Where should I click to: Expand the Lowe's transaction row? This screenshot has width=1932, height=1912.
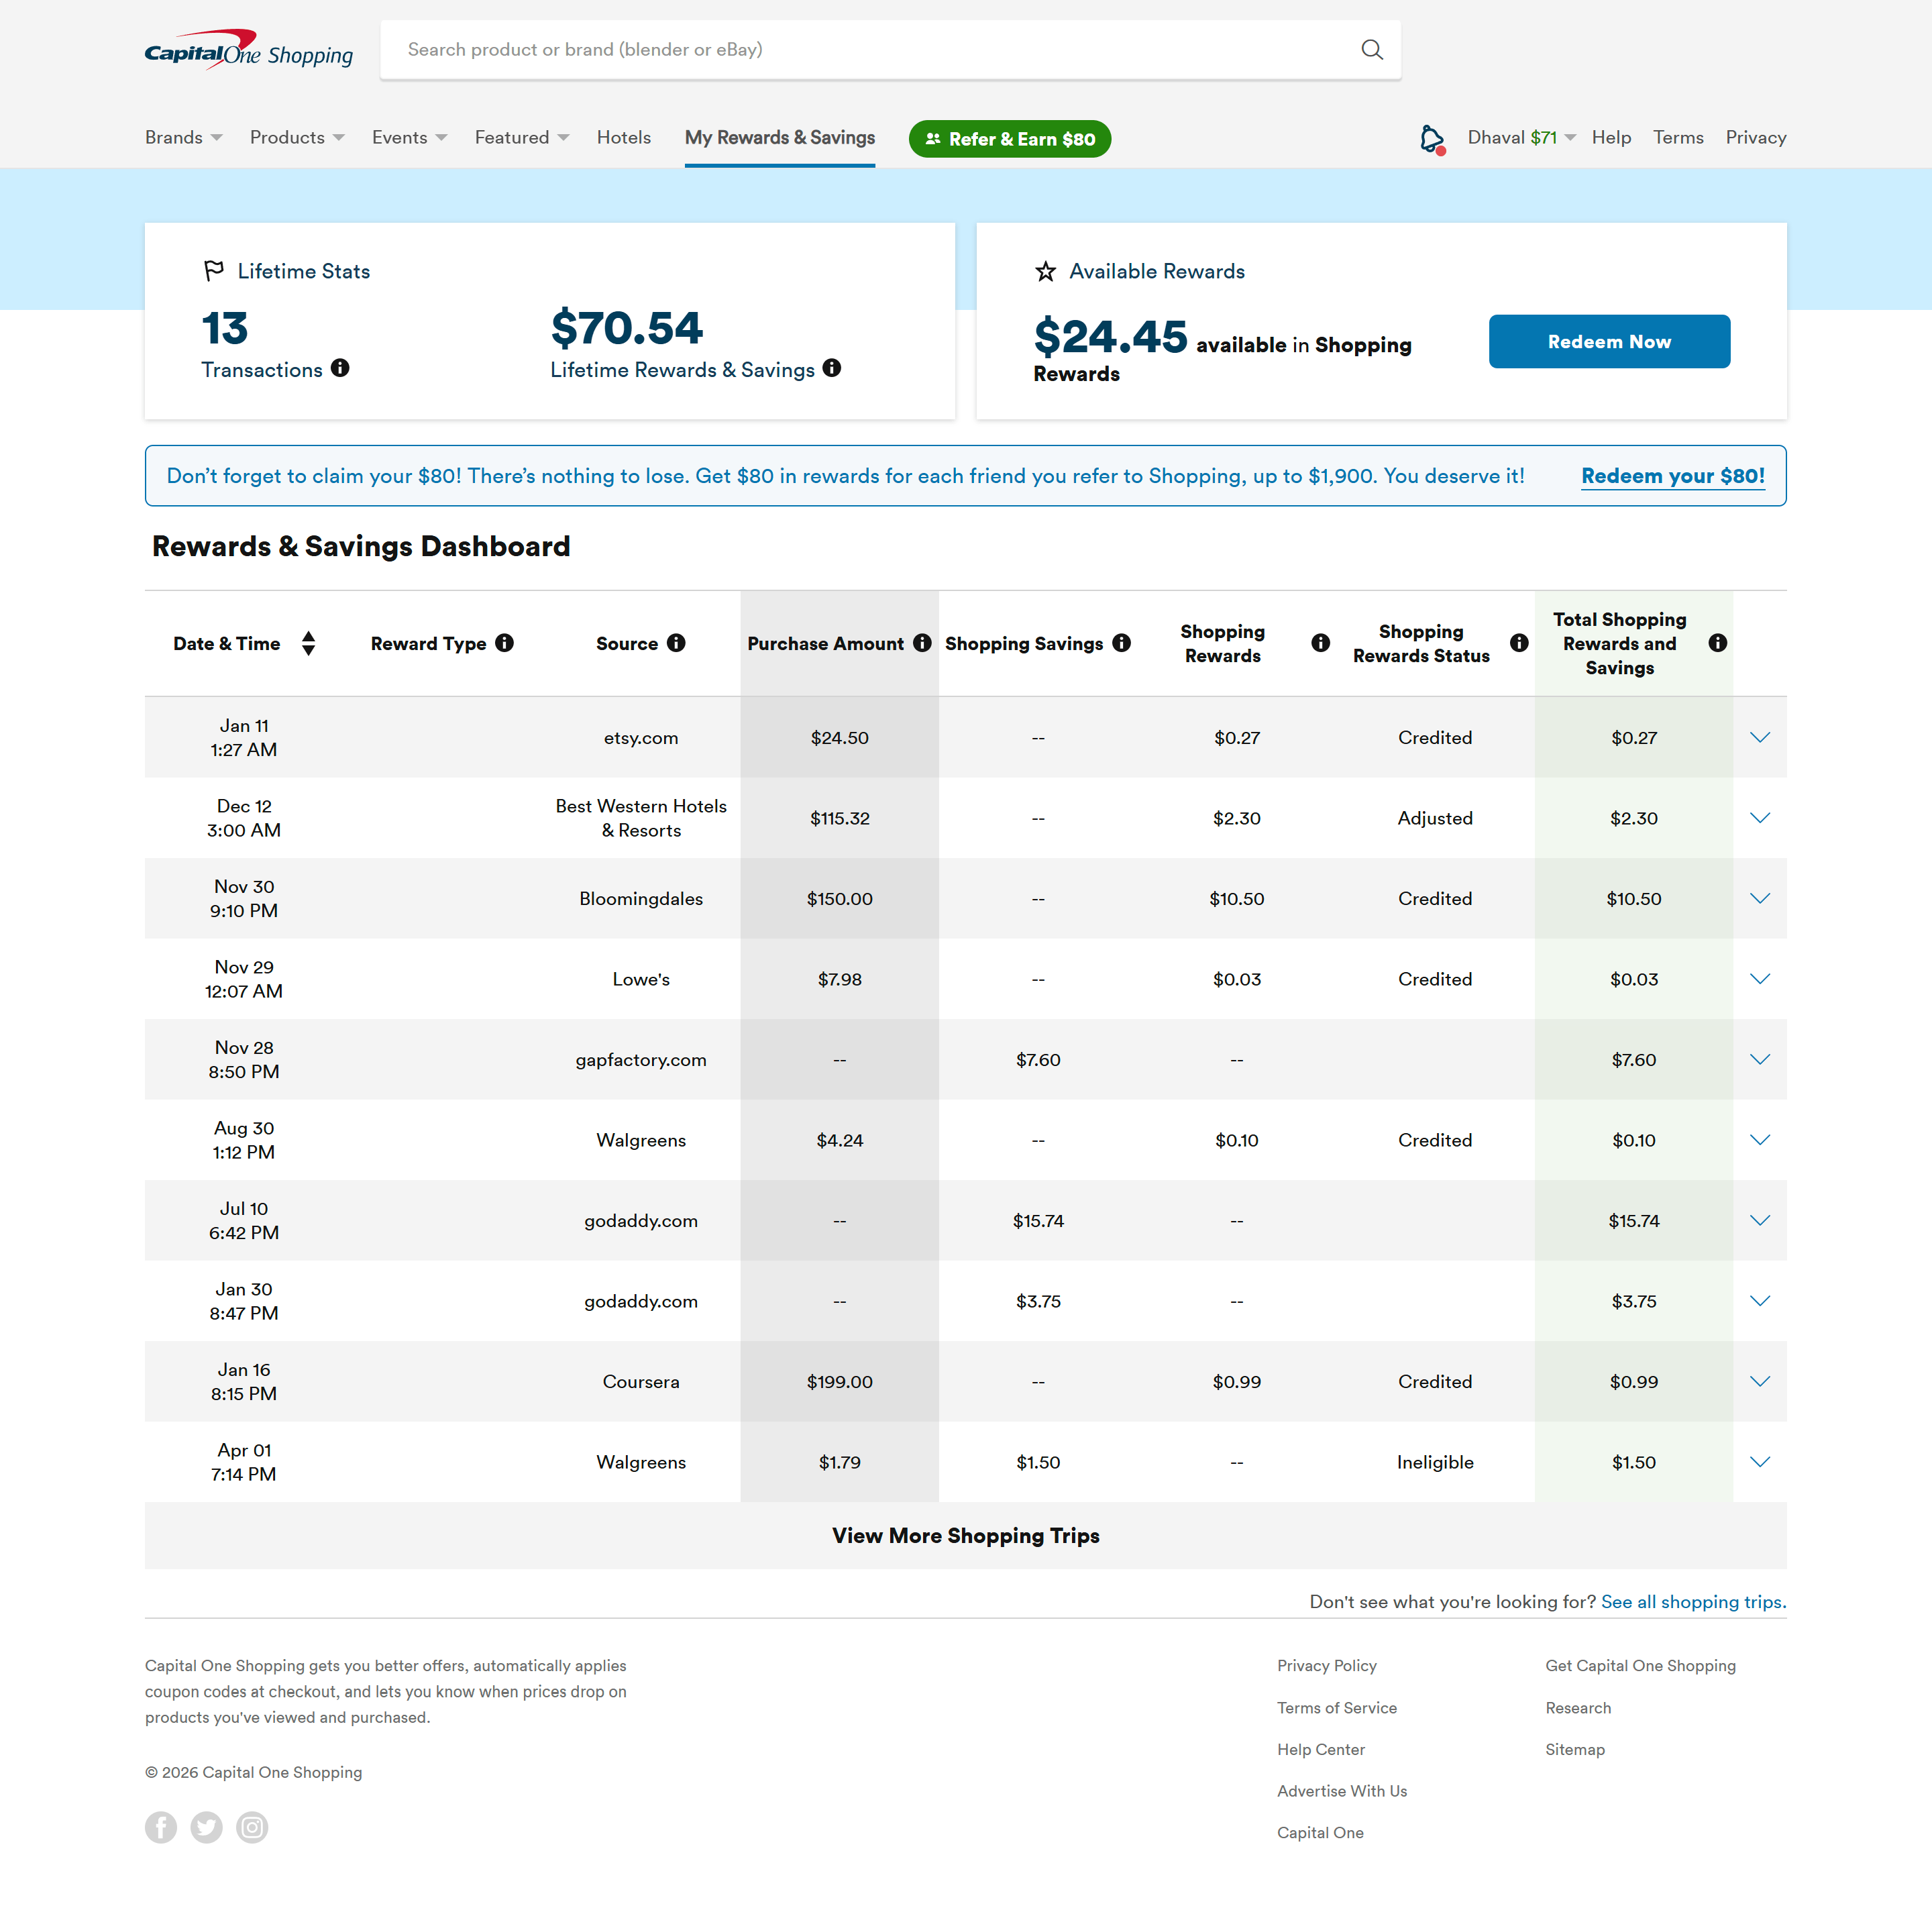1760,979
